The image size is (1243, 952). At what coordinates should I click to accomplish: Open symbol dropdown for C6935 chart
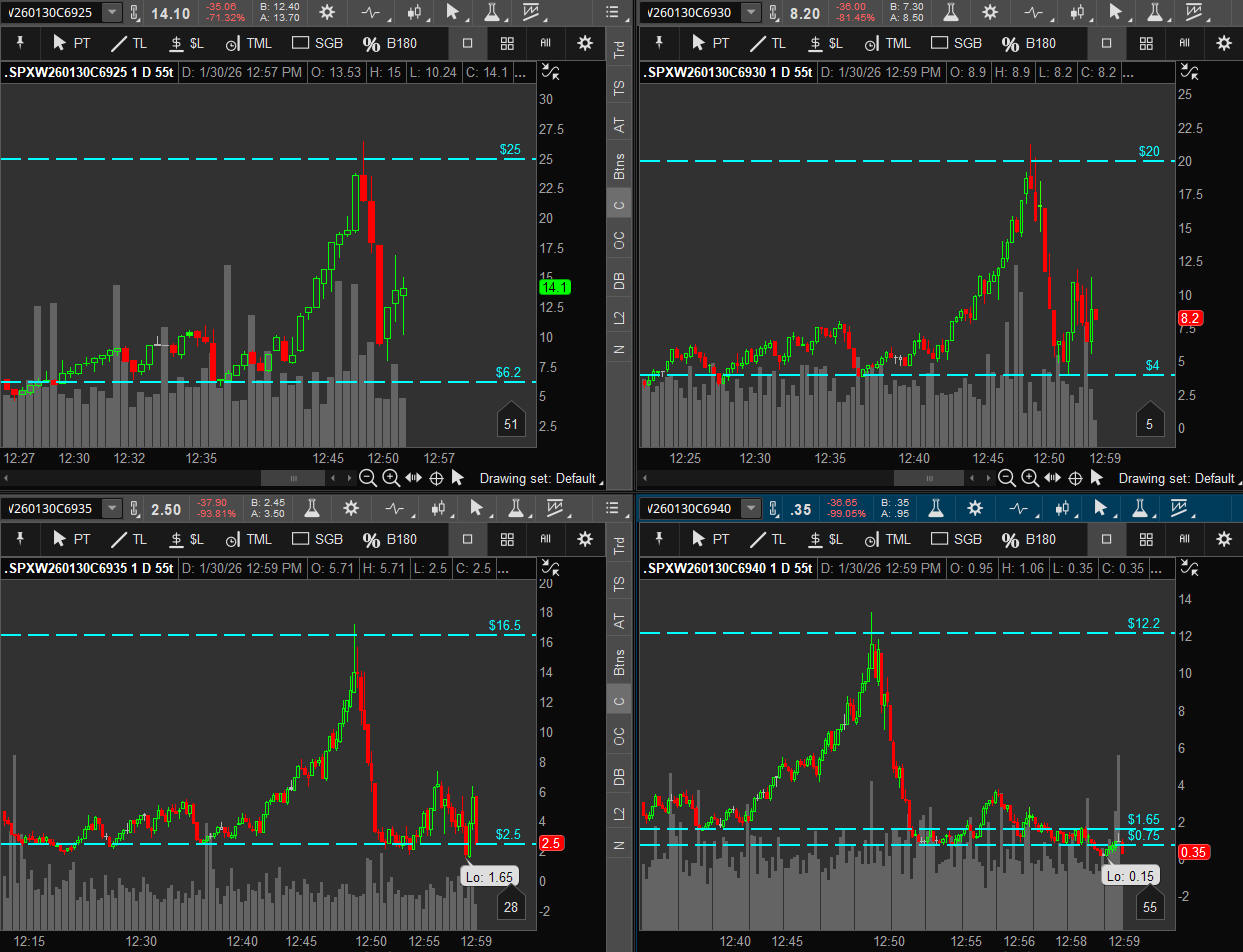click(112, 508)
